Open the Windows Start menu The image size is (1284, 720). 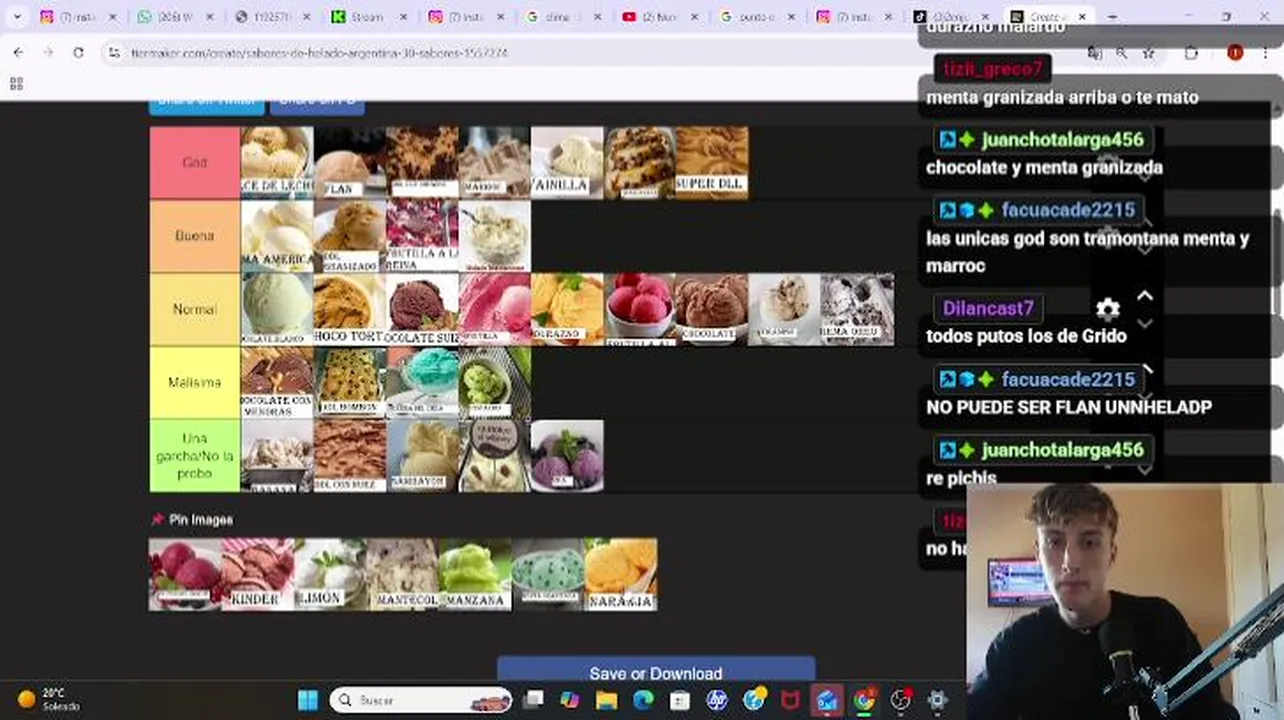pyautogui.click(x=307, y=700)
